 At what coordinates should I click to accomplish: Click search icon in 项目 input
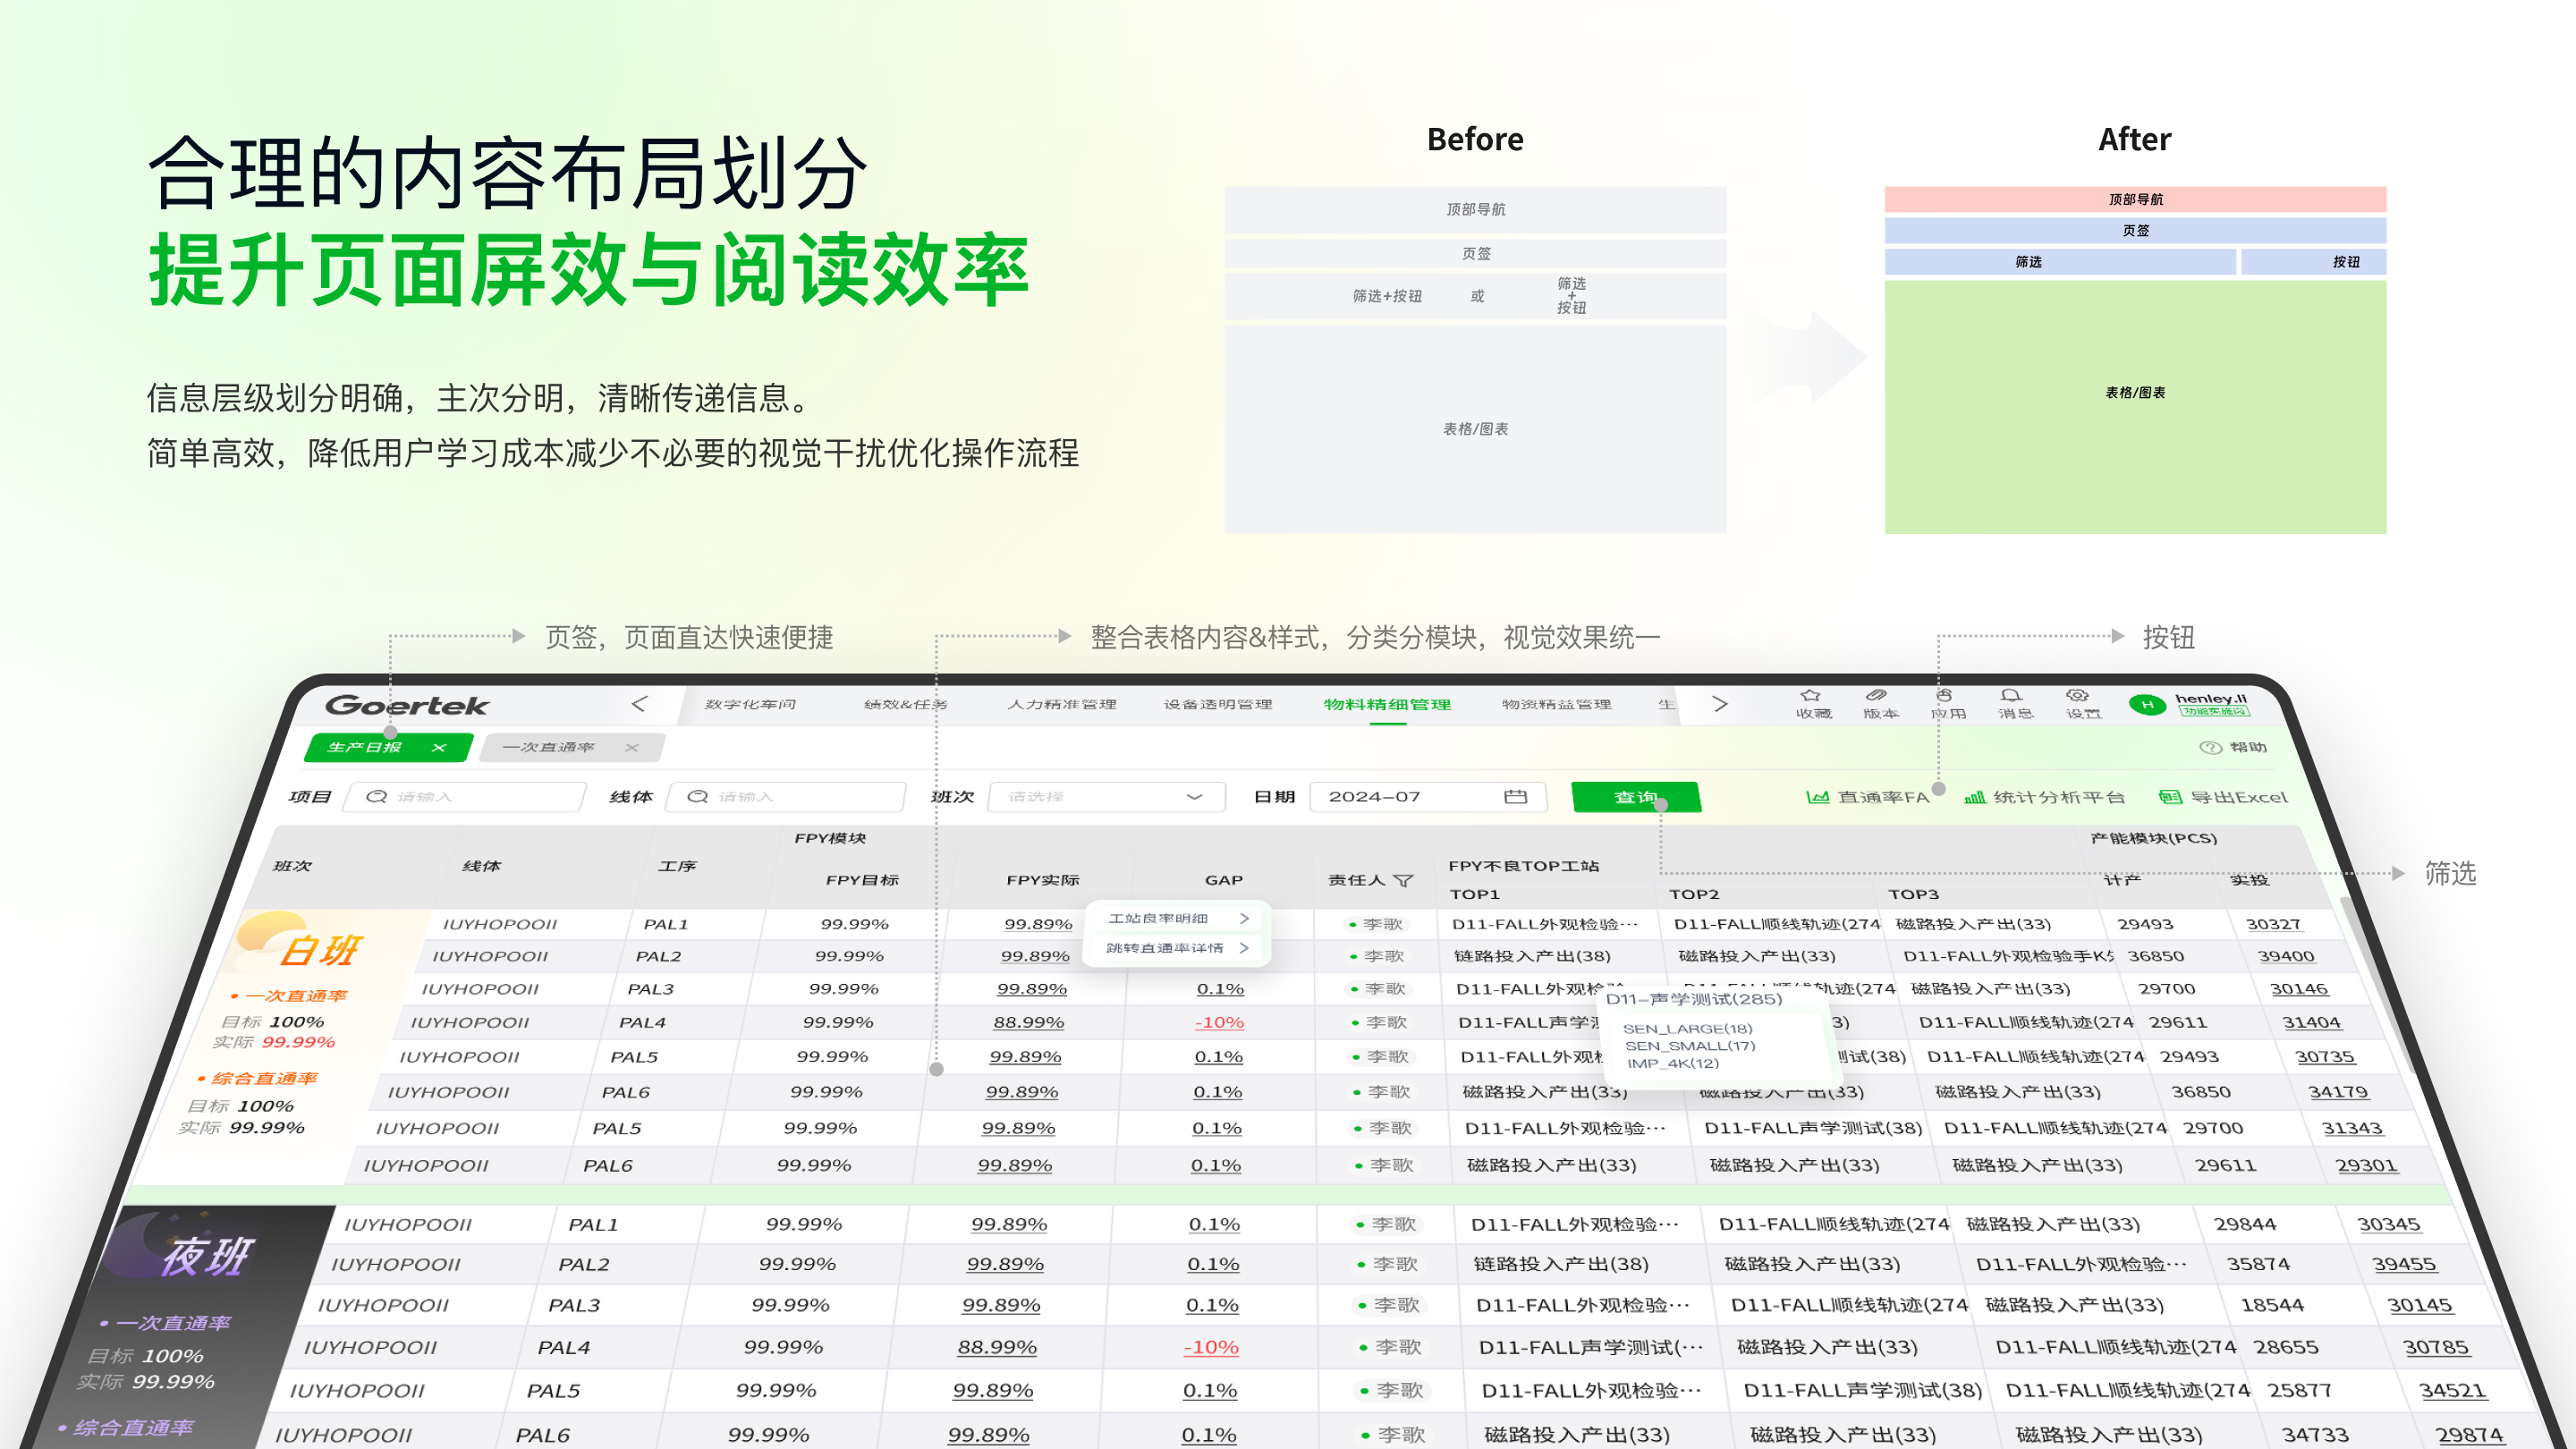click(x=377, y=796)
